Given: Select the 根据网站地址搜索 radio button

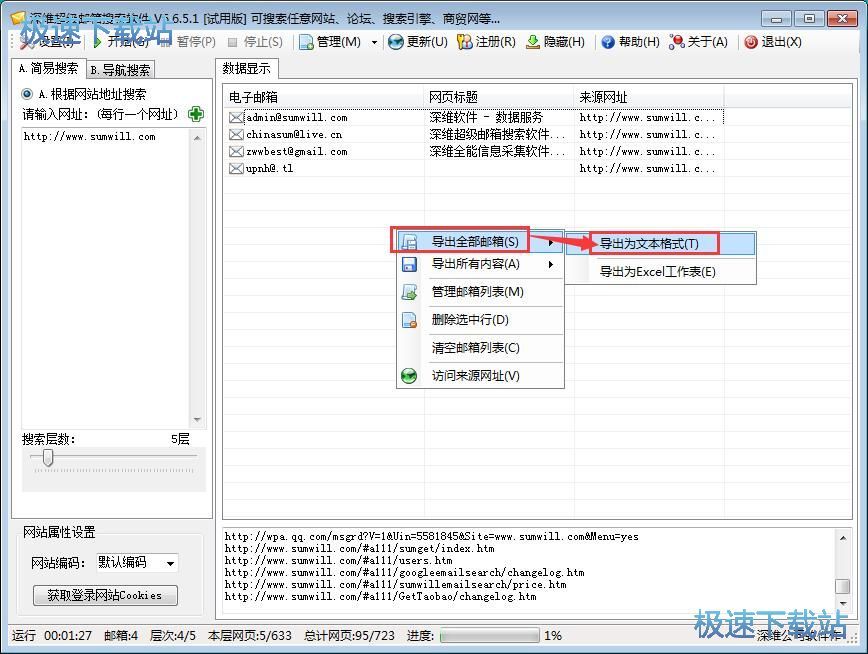Looking at the screenshot, I should 27,94.
